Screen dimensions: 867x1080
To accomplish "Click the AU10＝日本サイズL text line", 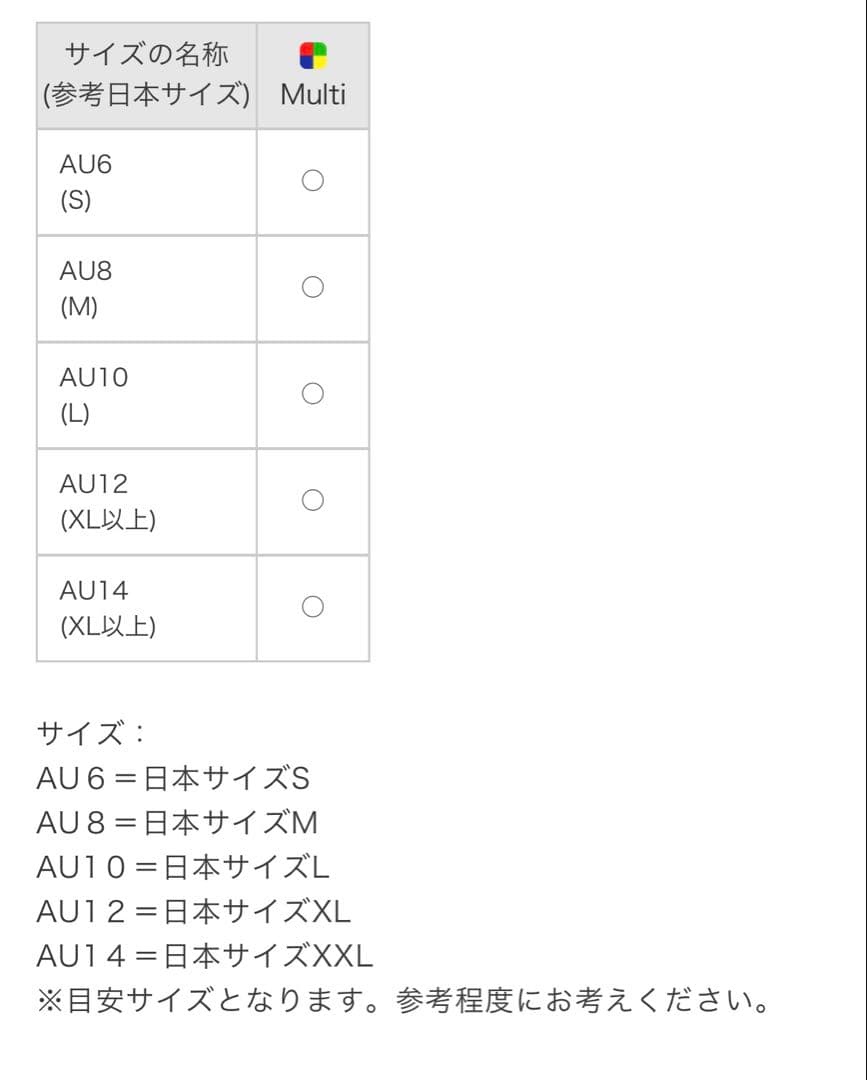I will point(183,867).
